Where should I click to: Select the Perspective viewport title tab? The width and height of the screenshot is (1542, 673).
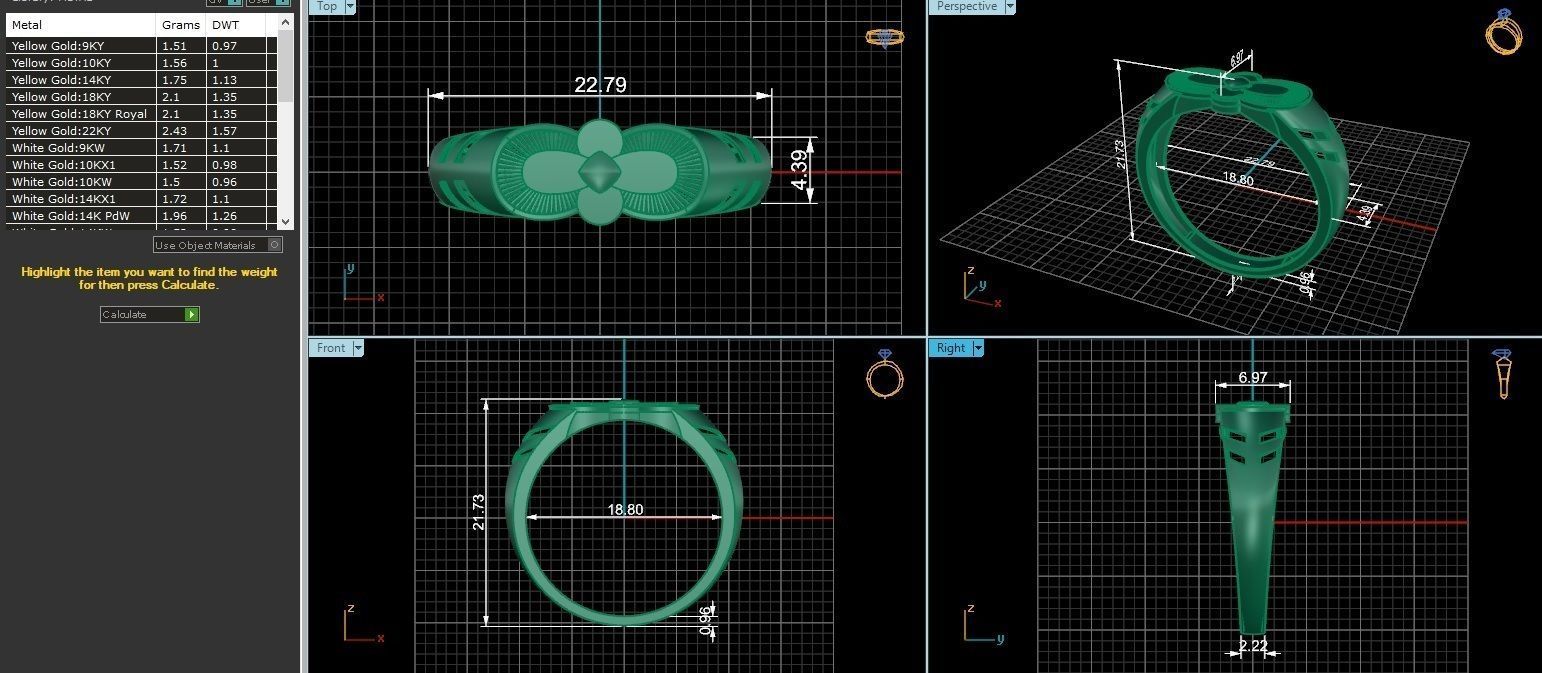tap(966, 6)
